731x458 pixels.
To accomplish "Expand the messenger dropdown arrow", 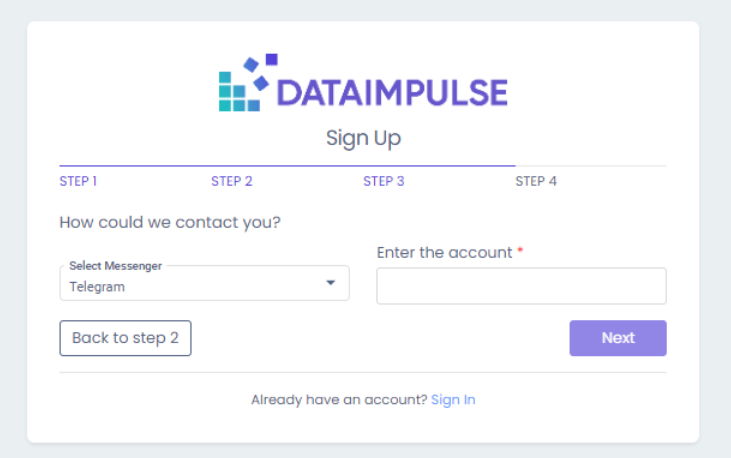I will (331, 283).
